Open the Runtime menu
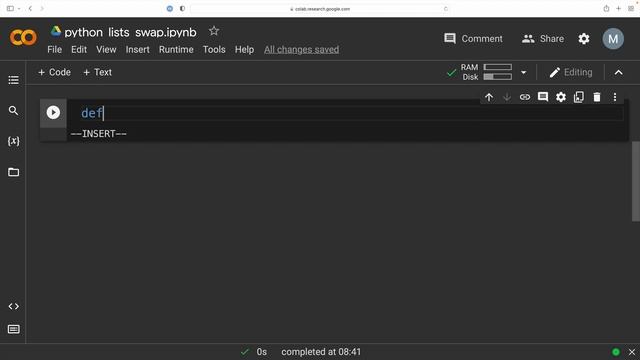Image resolution: width=640 pixels, height=360 pixels. (x=176, y=49)
